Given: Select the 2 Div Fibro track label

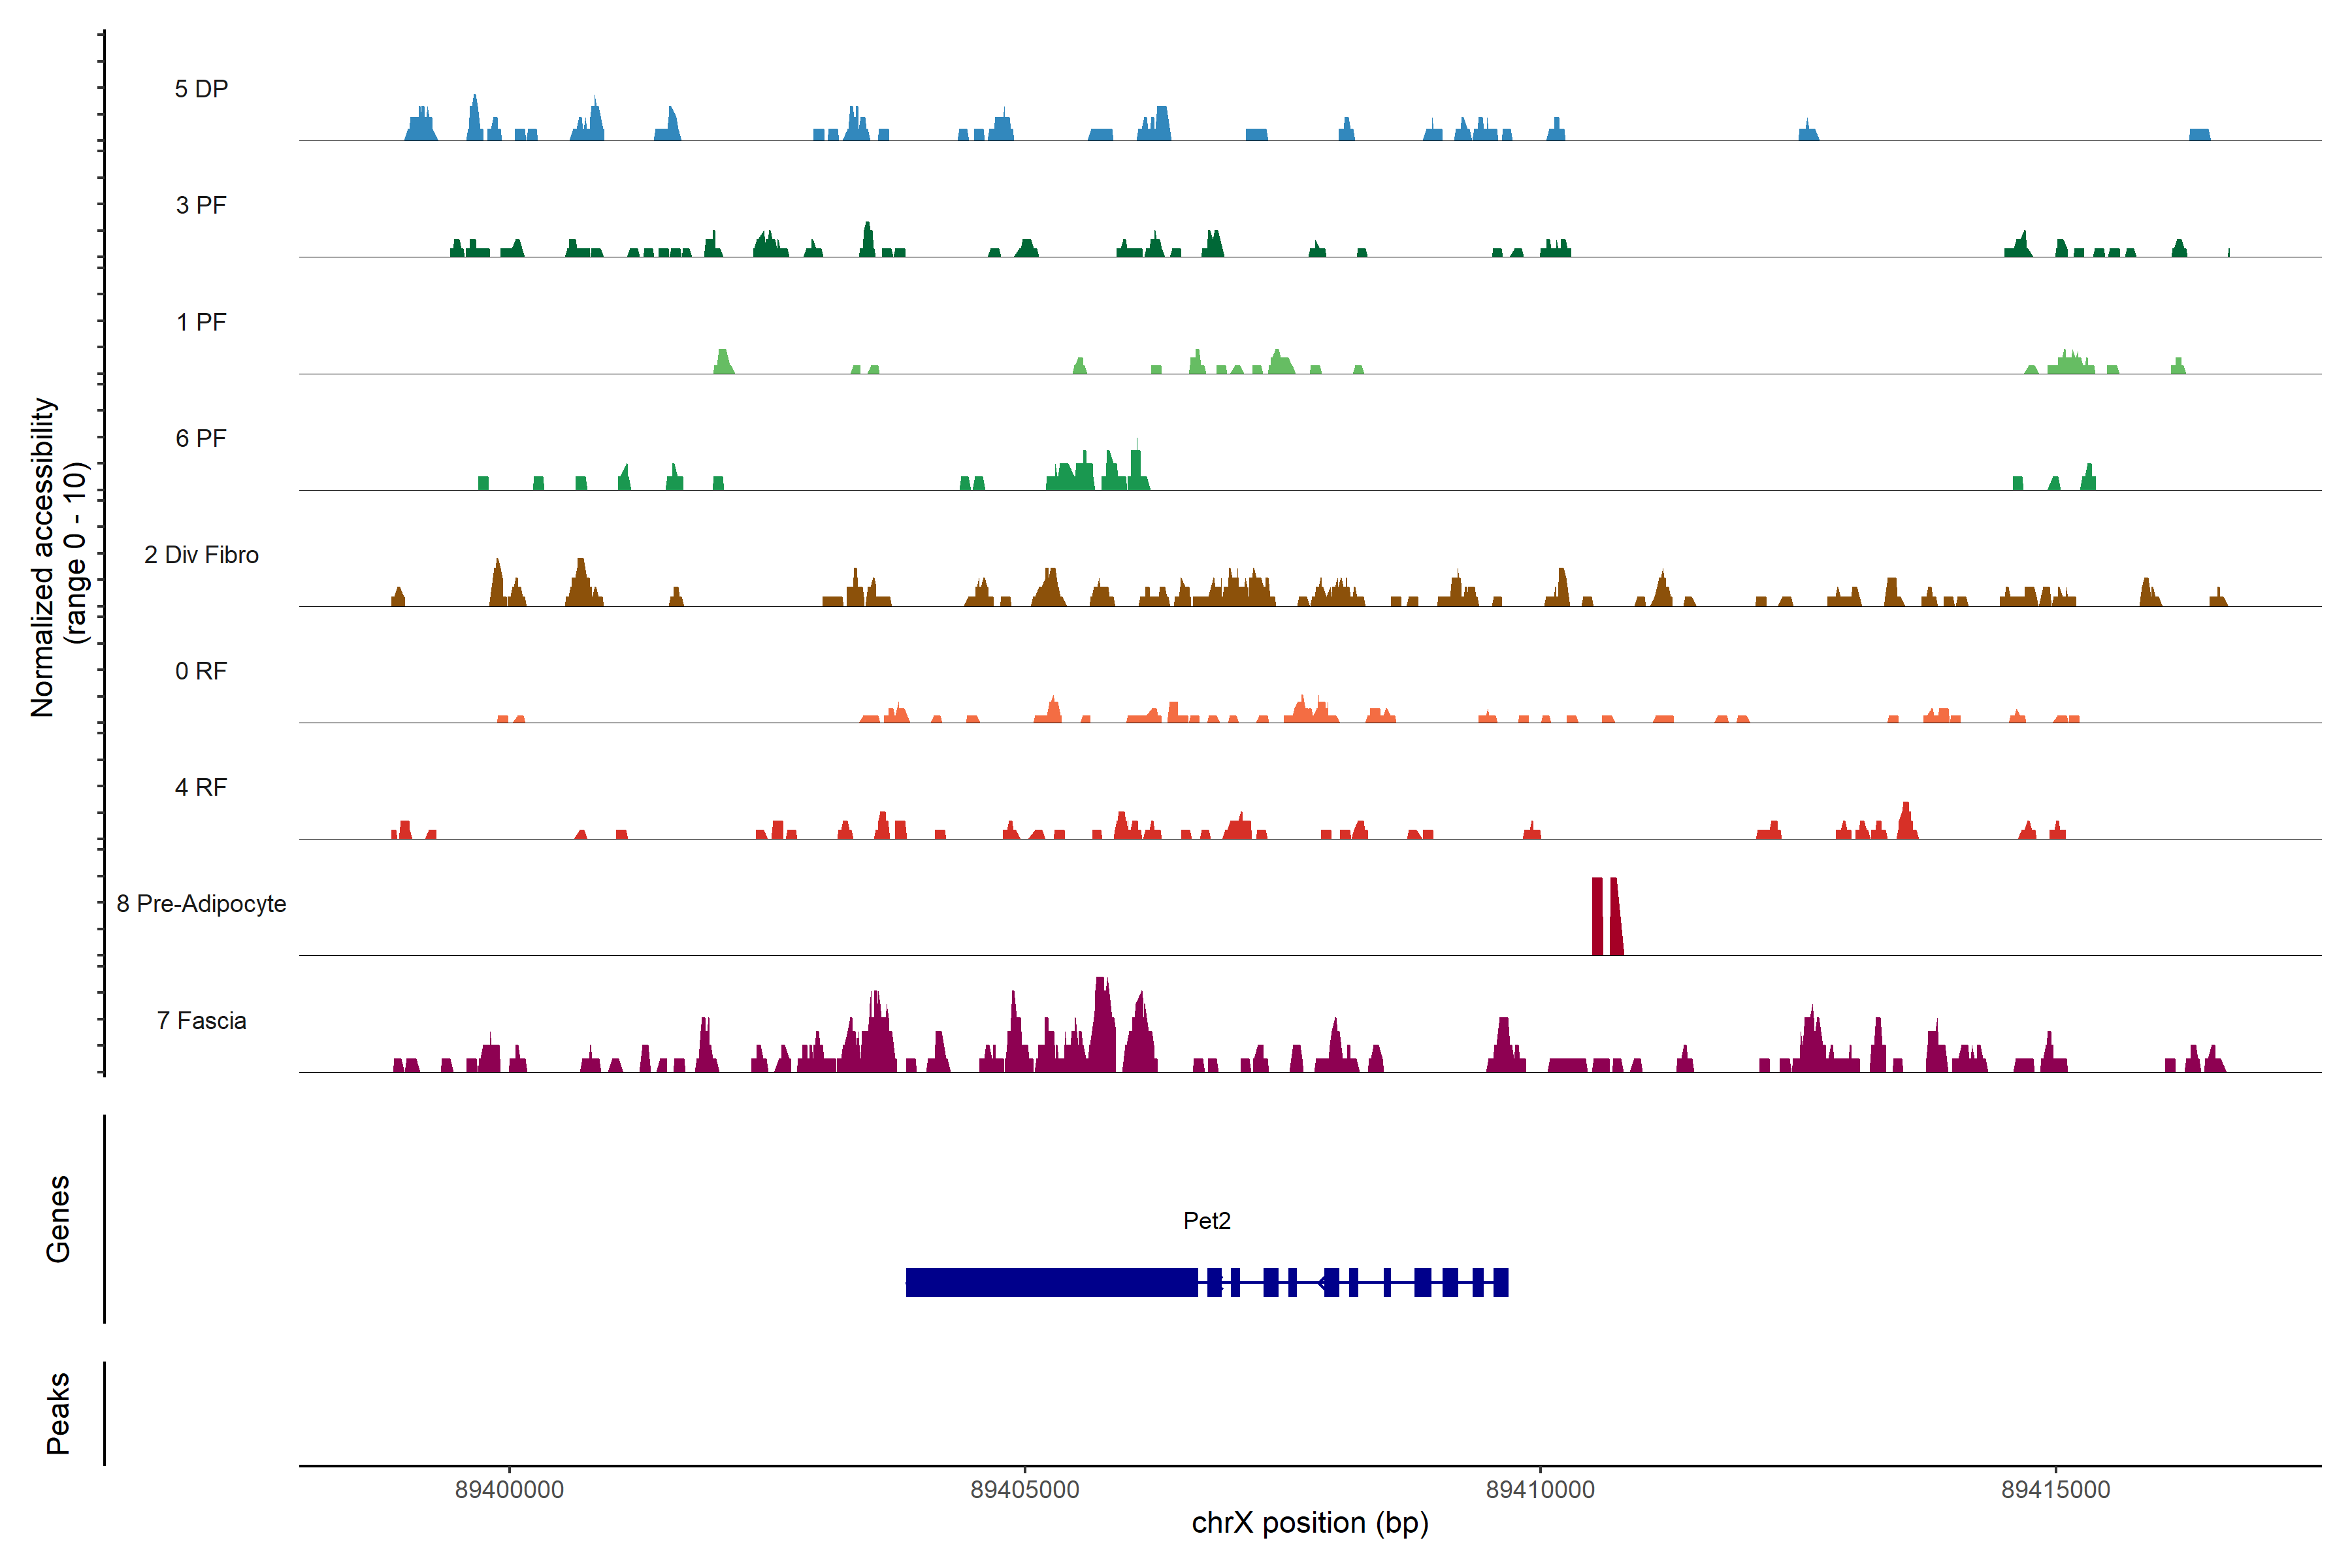Looking at the screenshot, I should click(201, 555).
